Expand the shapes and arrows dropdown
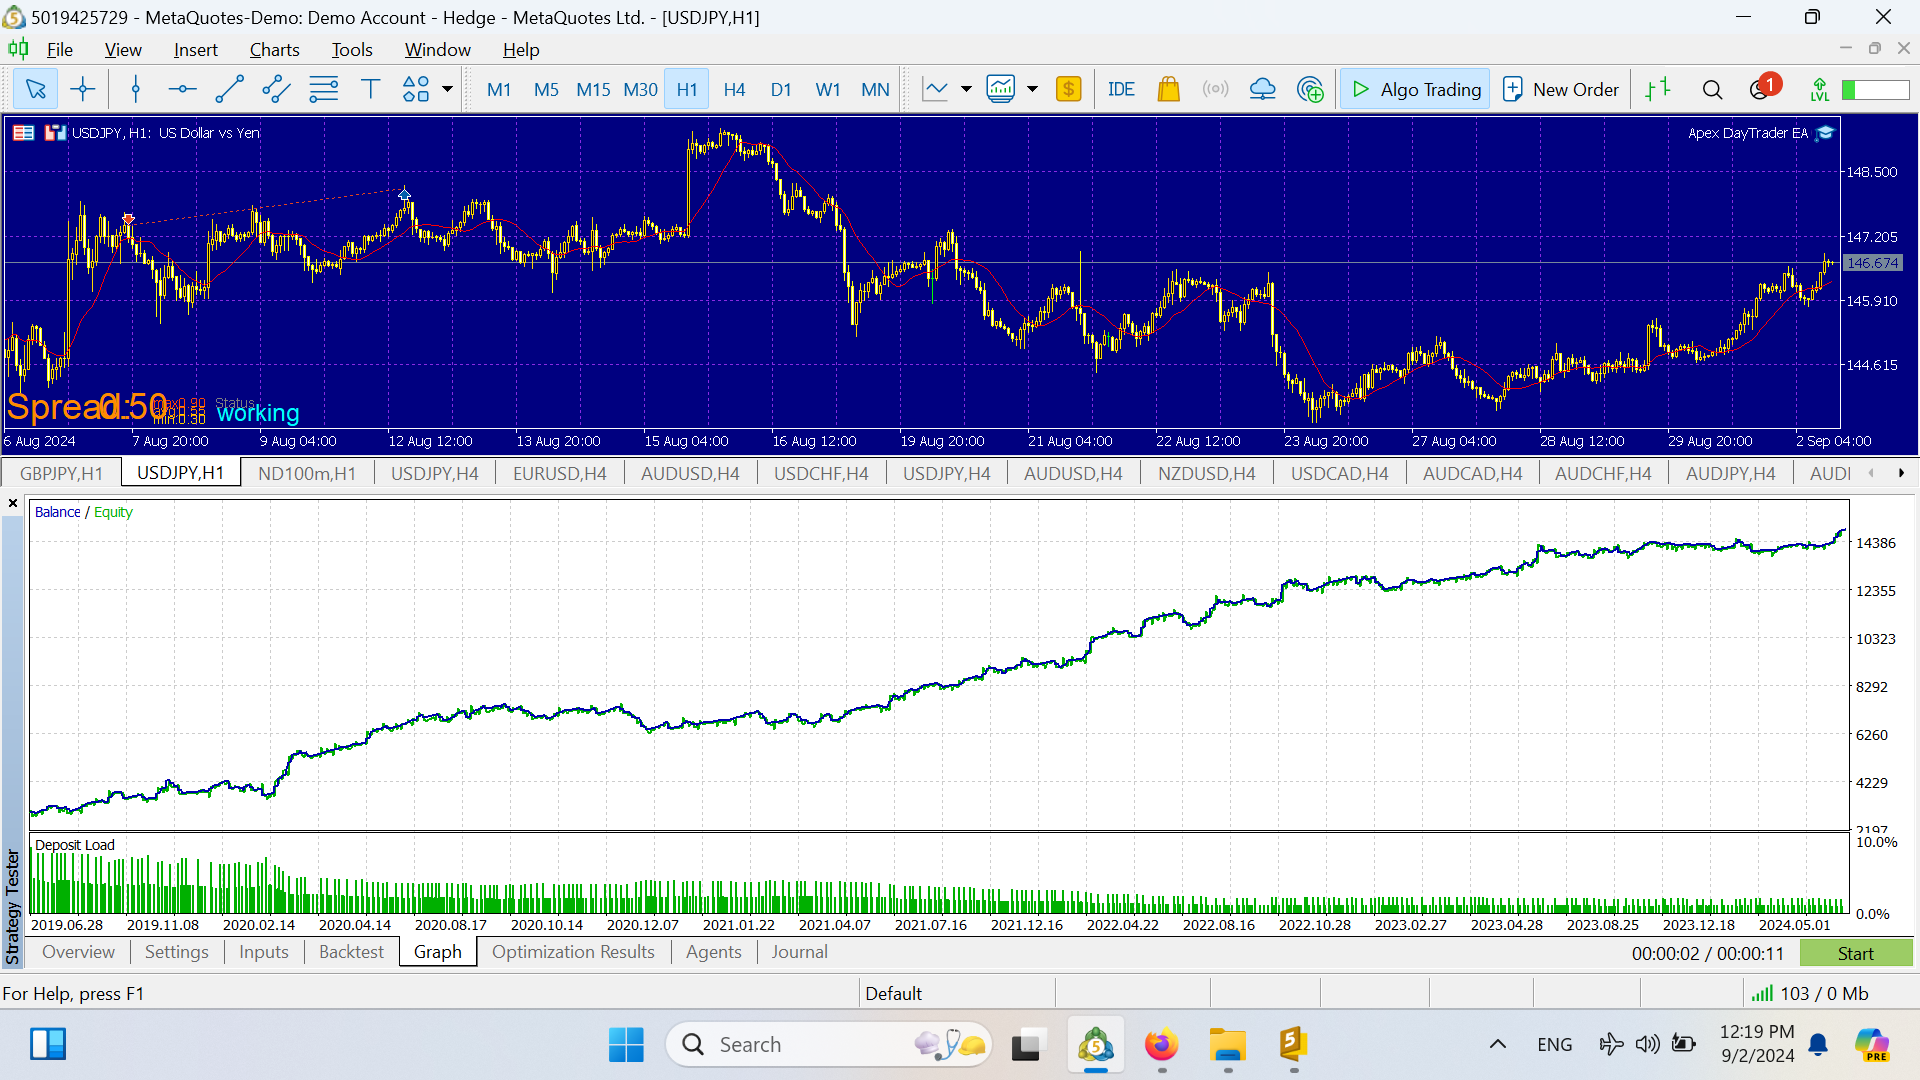This screenshot has height=1080, width=1920. [x=446, y=88]
